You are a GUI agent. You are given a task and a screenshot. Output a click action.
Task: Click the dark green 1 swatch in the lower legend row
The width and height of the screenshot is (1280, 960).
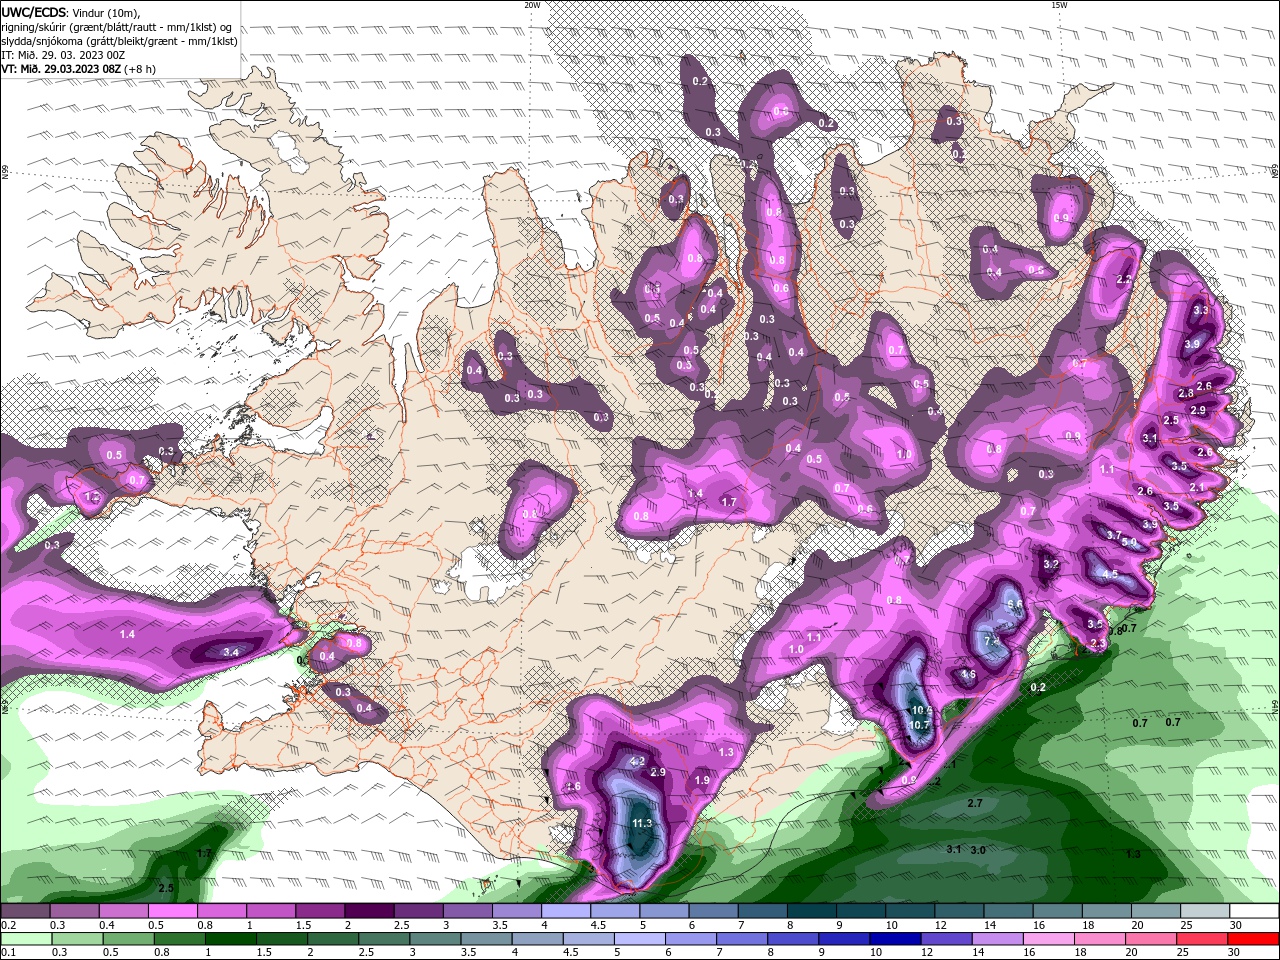point(229,939)
